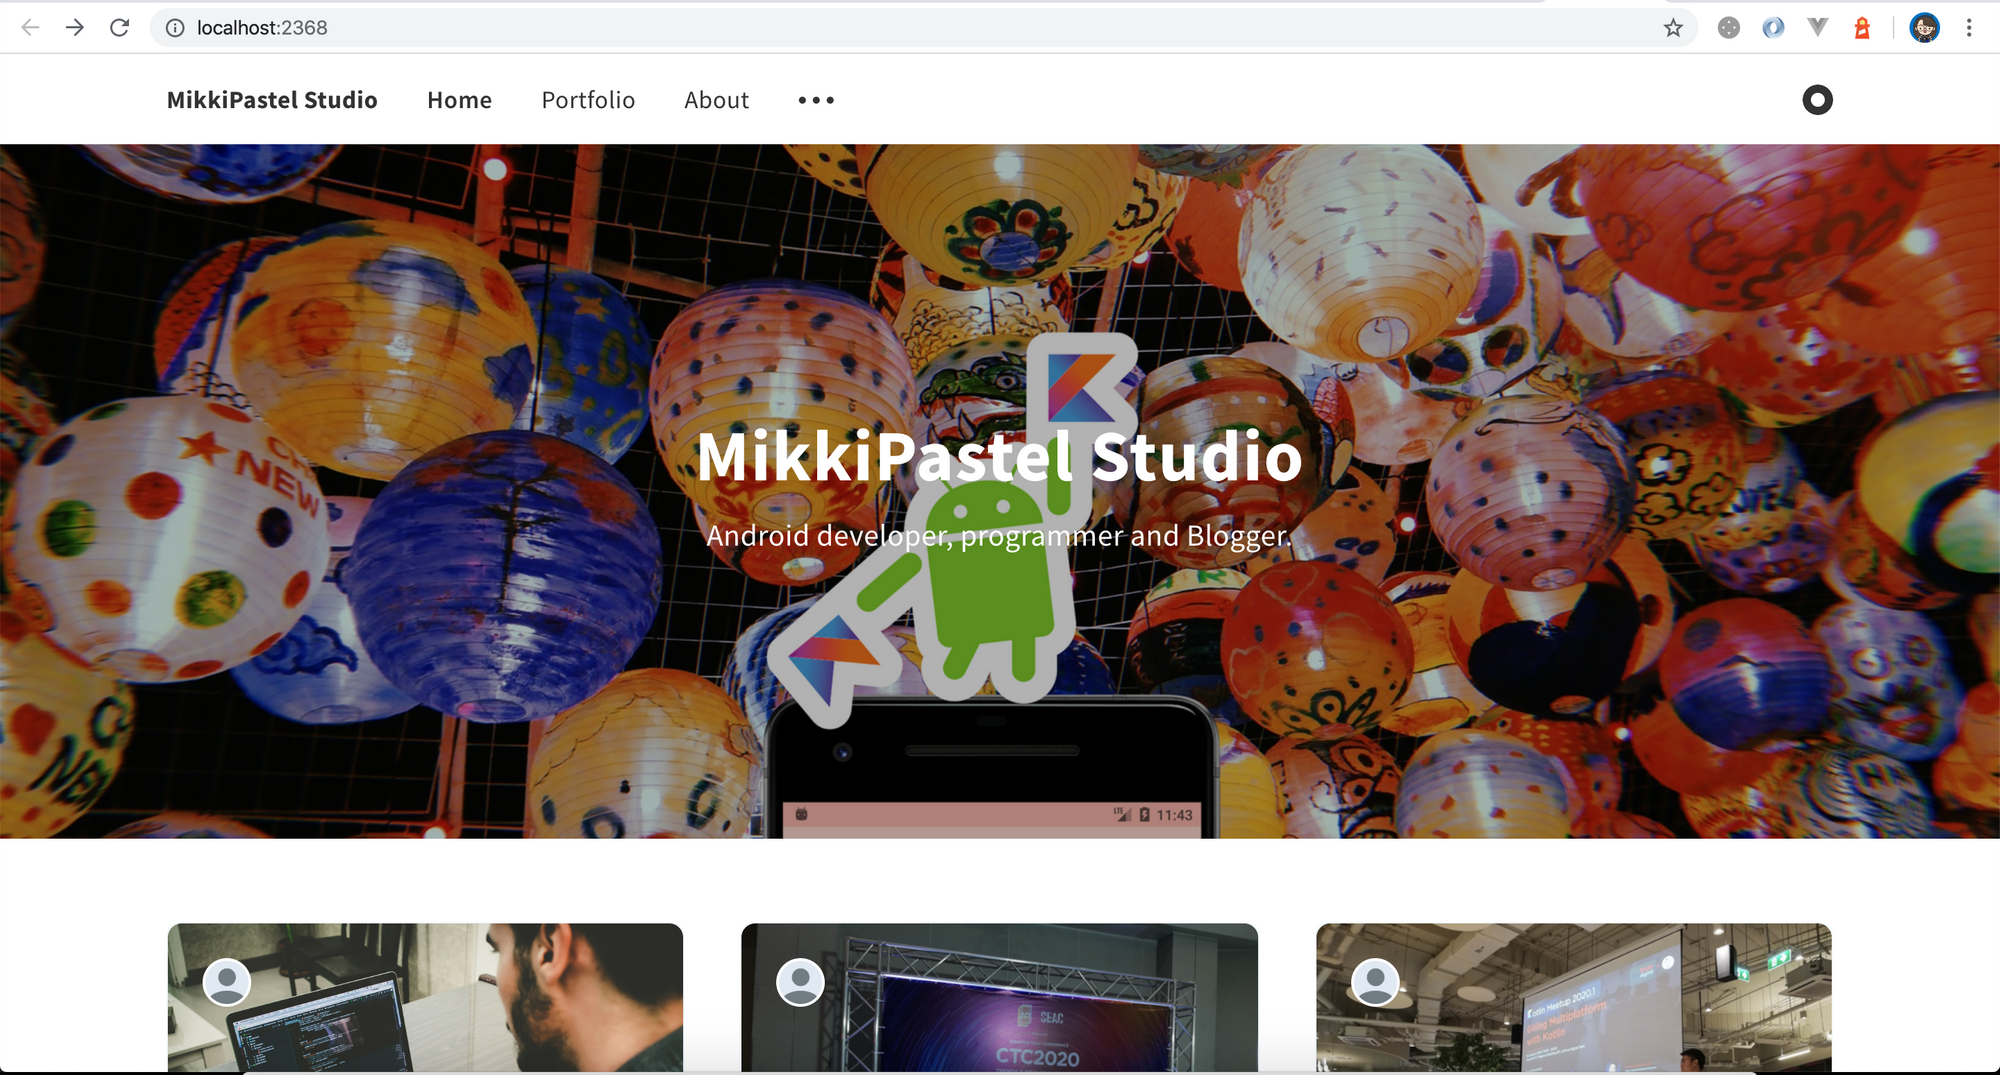2000x1075 pixels.
Task: View site information icon in address bar
Action: [175, 28]
